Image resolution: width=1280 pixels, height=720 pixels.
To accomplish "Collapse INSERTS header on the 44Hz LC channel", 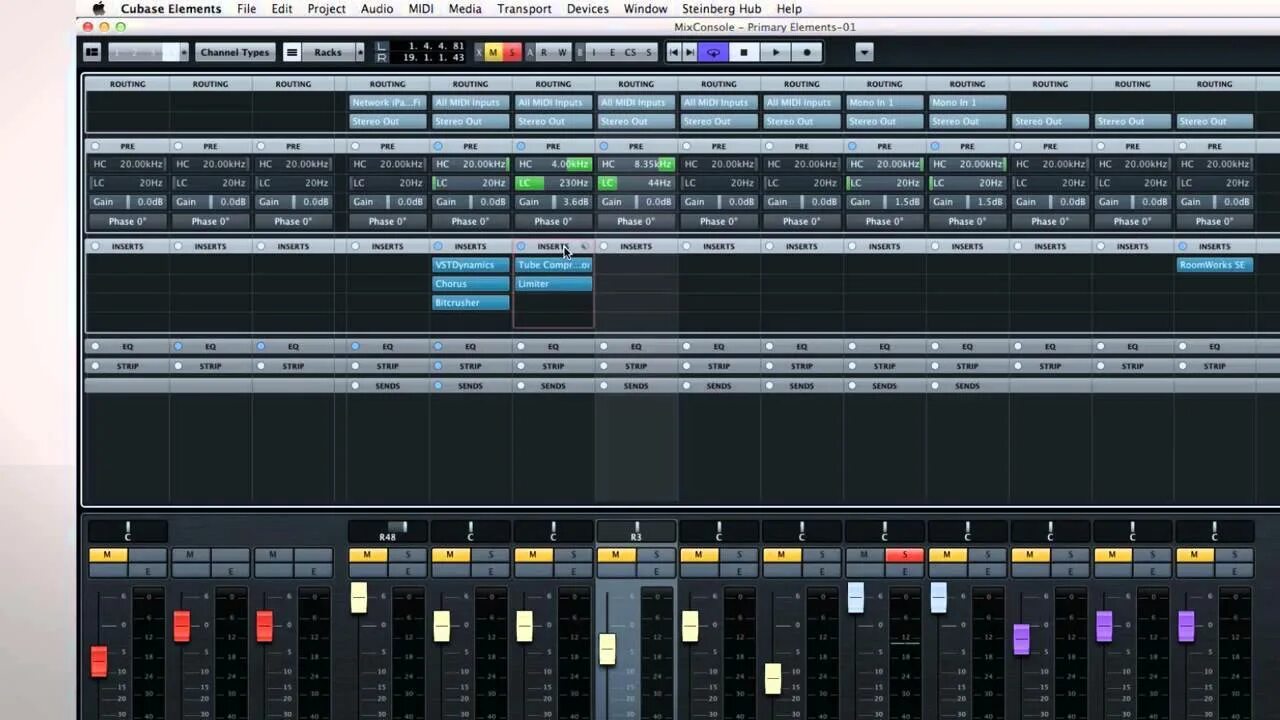I will [x=636, y=246].
